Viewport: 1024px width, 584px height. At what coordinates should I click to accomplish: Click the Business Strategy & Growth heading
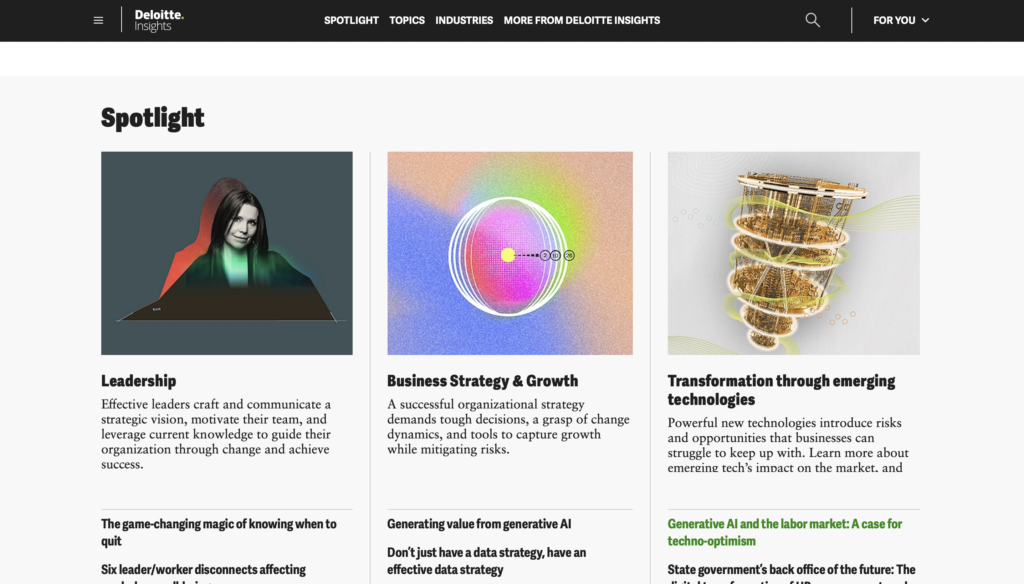482,381
